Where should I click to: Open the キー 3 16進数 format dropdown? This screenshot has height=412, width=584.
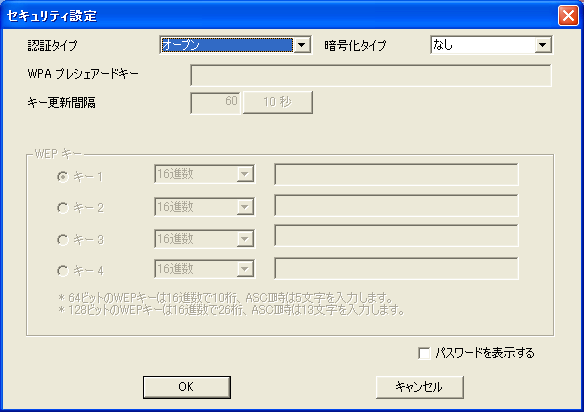coord(204,239)
